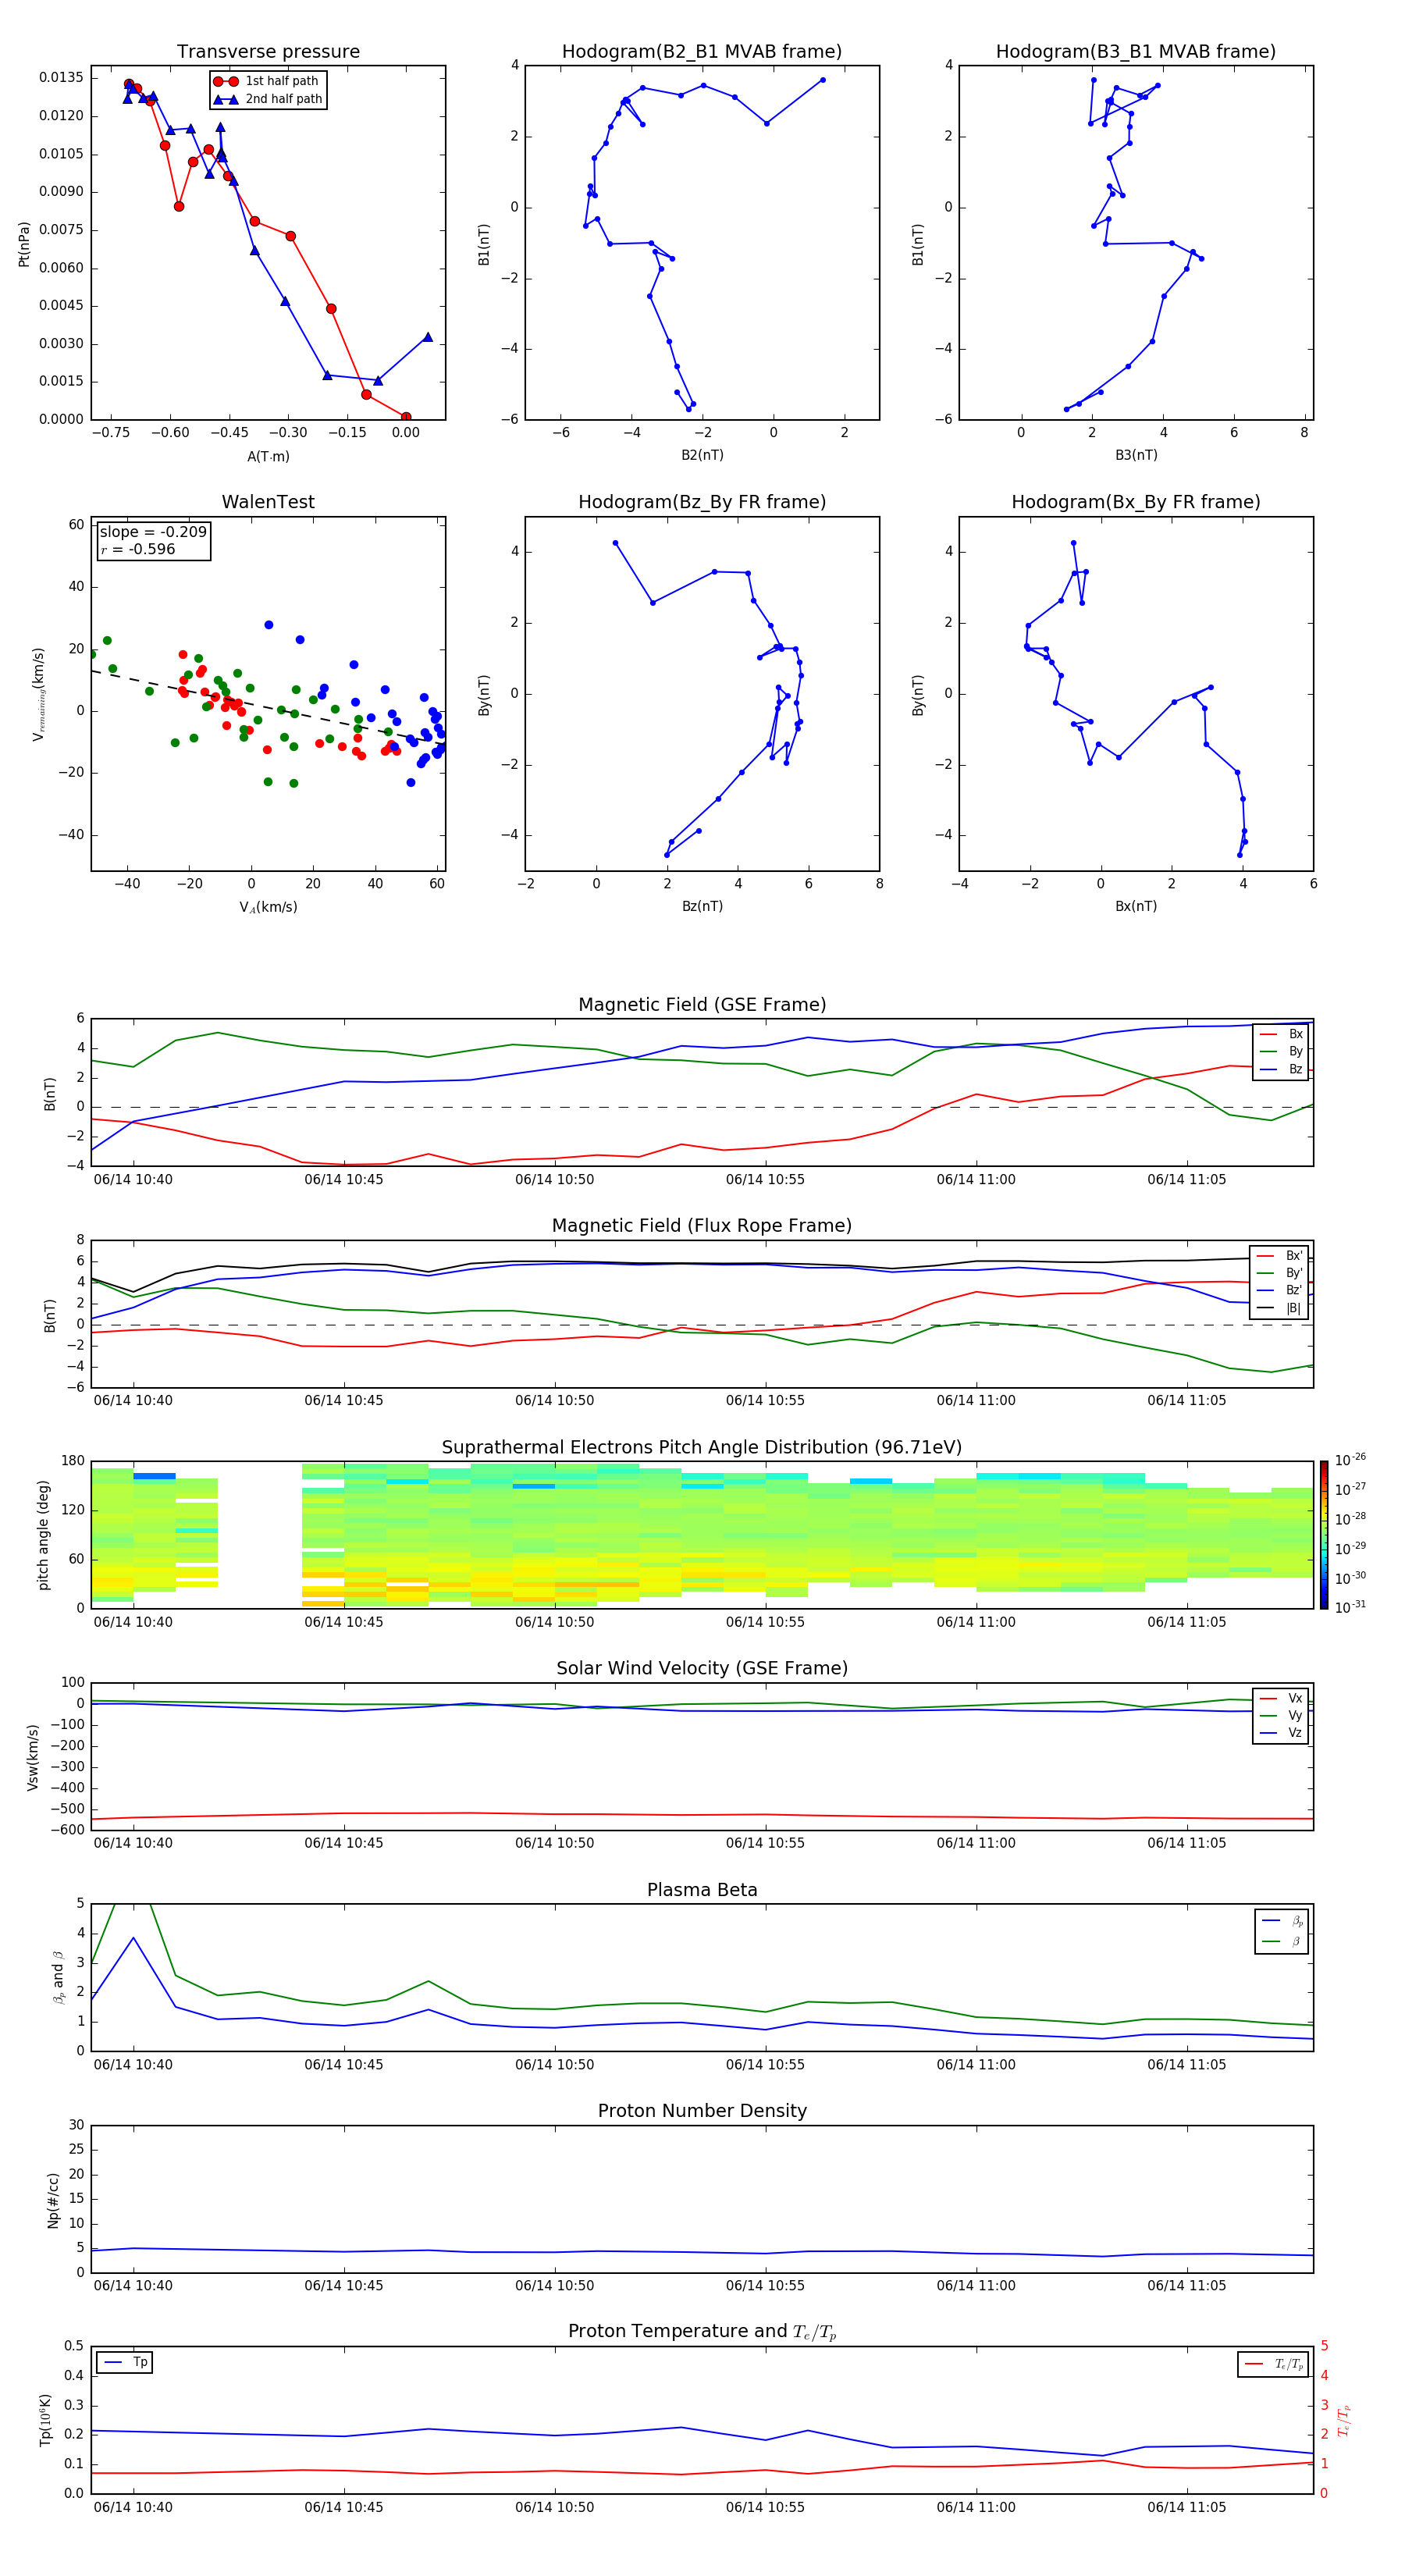Click the 'Bz(nT)' axis label
Image resolution: width=1405 pixels, height=2576 pixels.
[x=702, y=906]
